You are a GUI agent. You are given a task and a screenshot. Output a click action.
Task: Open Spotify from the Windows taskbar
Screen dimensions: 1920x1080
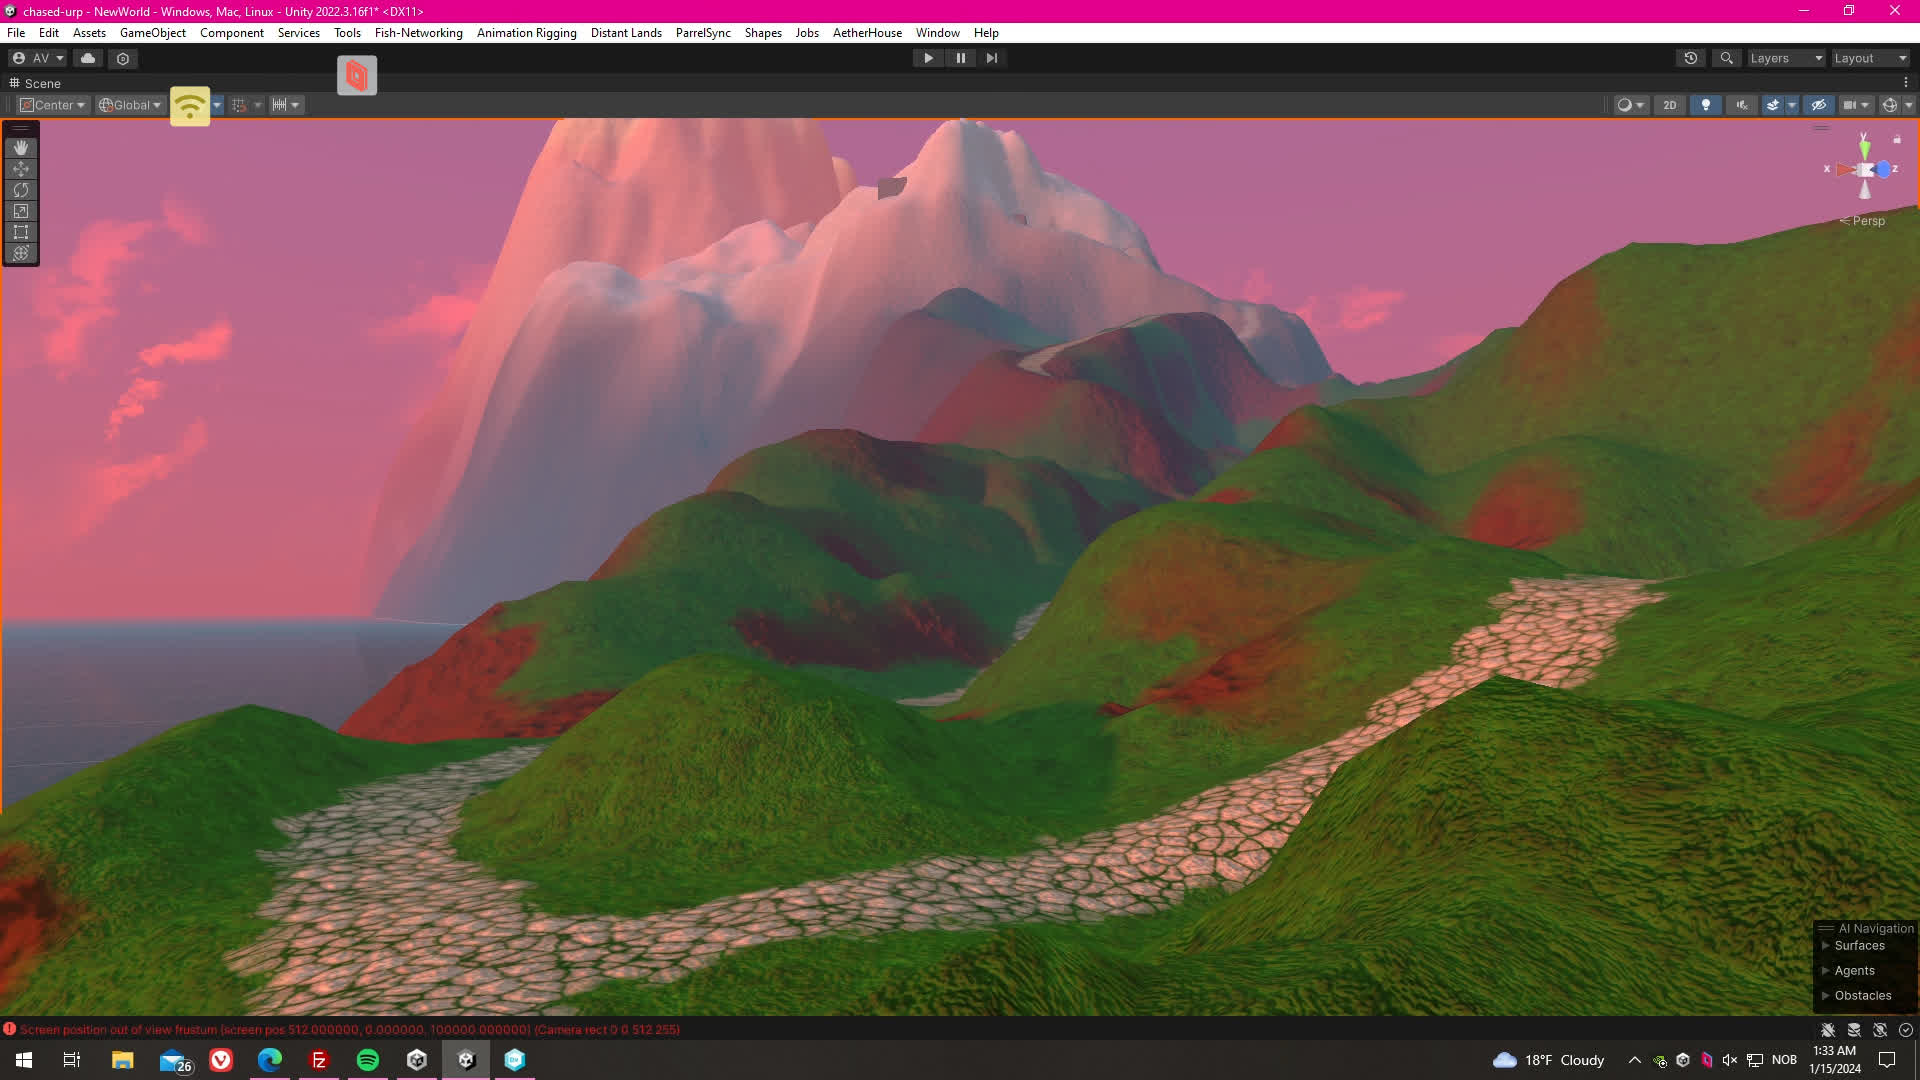pyautogui.click(x=368, y=1060)
